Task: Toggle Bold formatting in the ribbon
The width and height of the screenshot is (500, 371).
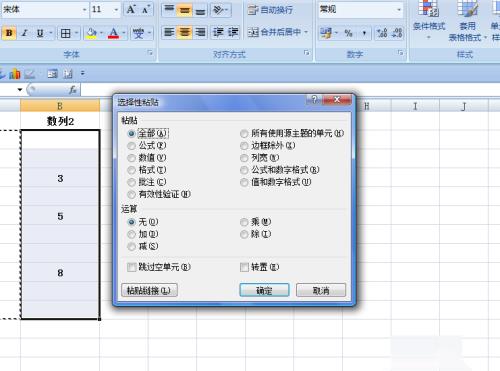Action: pyautogui.click(x=9, y=33)
